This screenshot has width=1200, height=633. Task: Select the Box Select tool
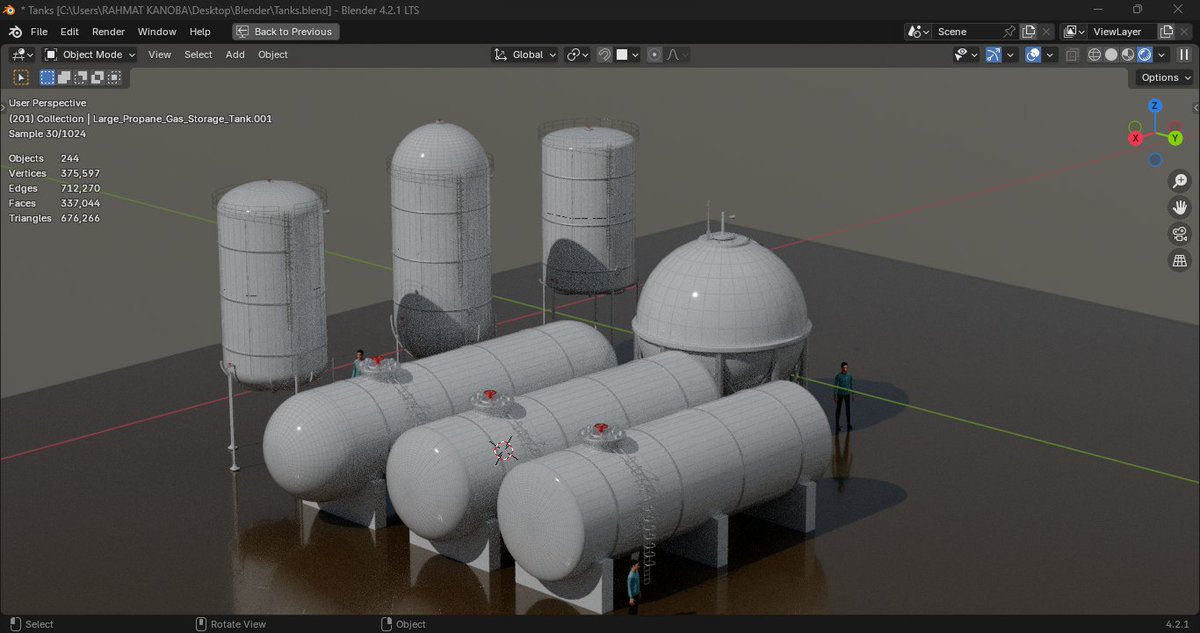(47, 77)
